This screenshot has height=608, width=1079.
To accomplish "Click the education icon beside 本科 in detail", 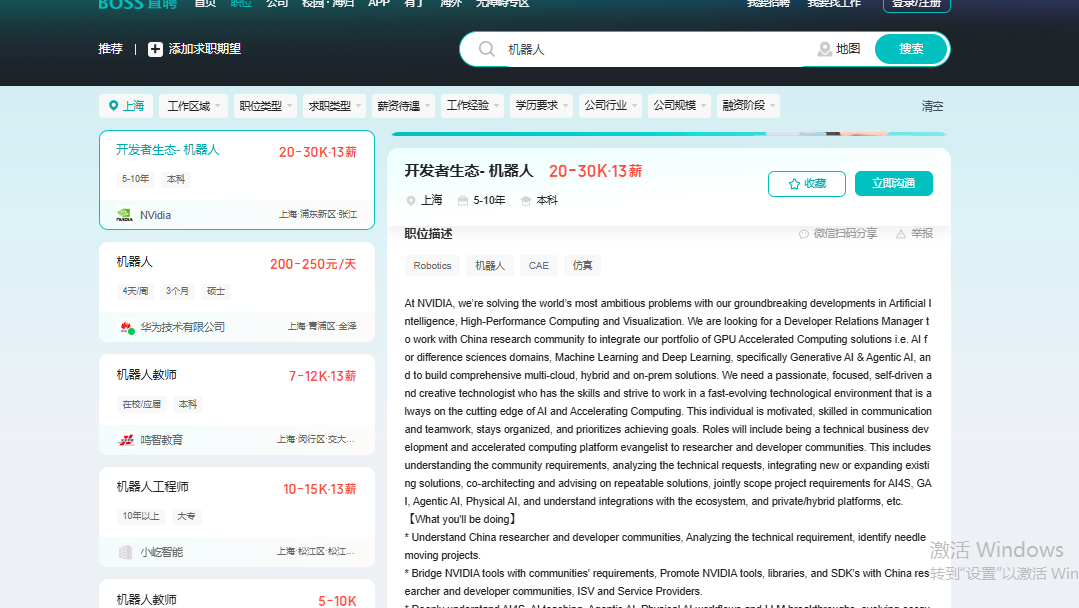I will tap(526, 200).
